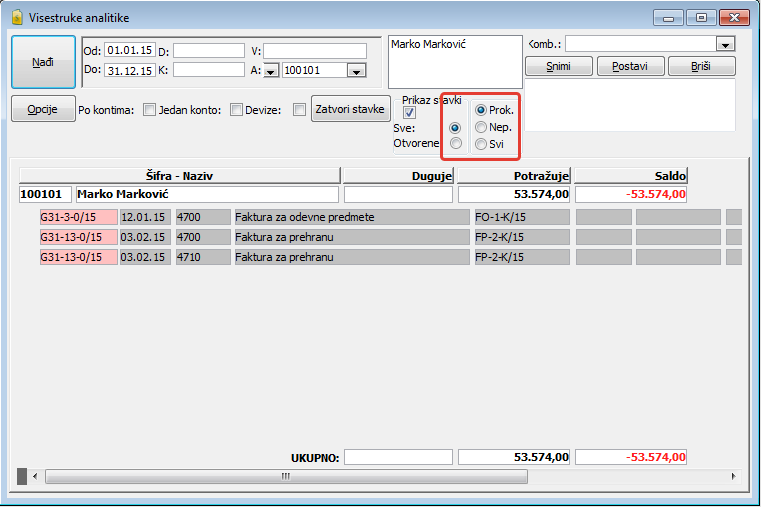Screen dimensions: 761x507
Task: Open the Opcije options button
Action: point(43,109)
